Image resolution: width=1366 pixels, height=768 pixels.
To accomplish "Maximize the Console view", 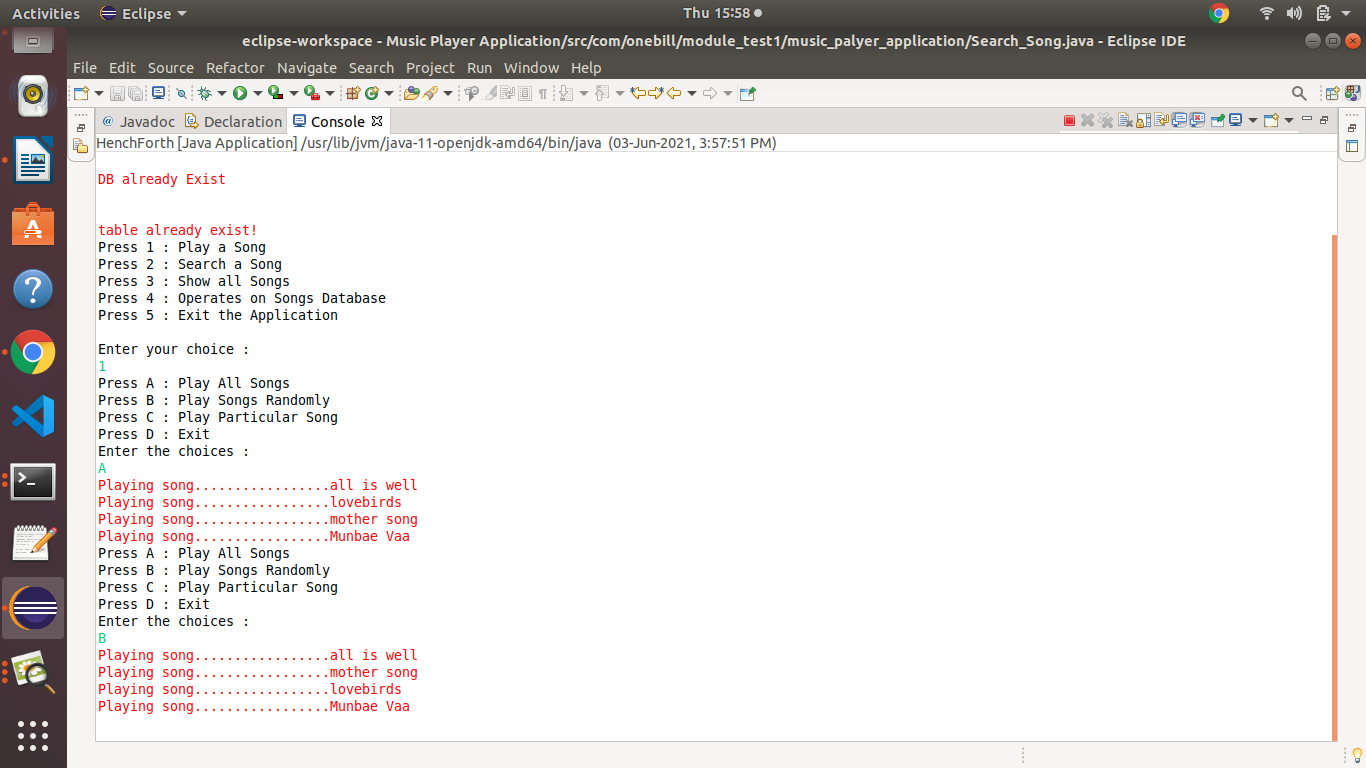I will pyautogui.click(x=1324, y=120).
